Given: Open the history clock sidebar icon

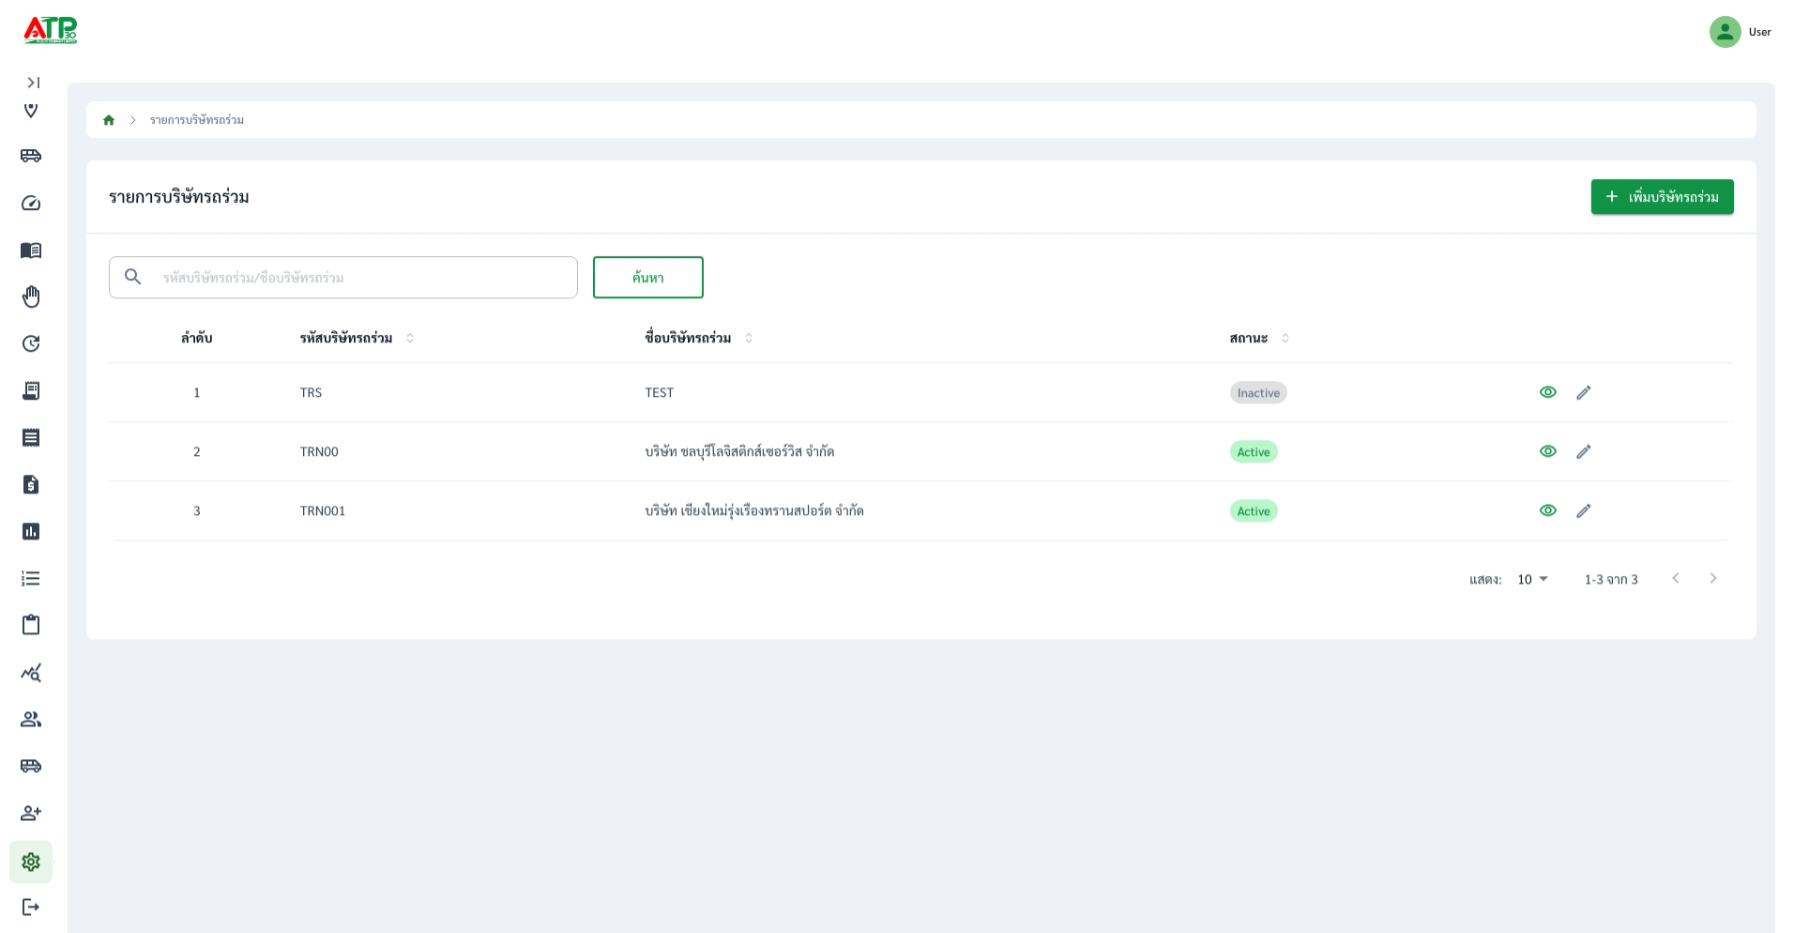Looking at the screenshot, I should (31, 344).
